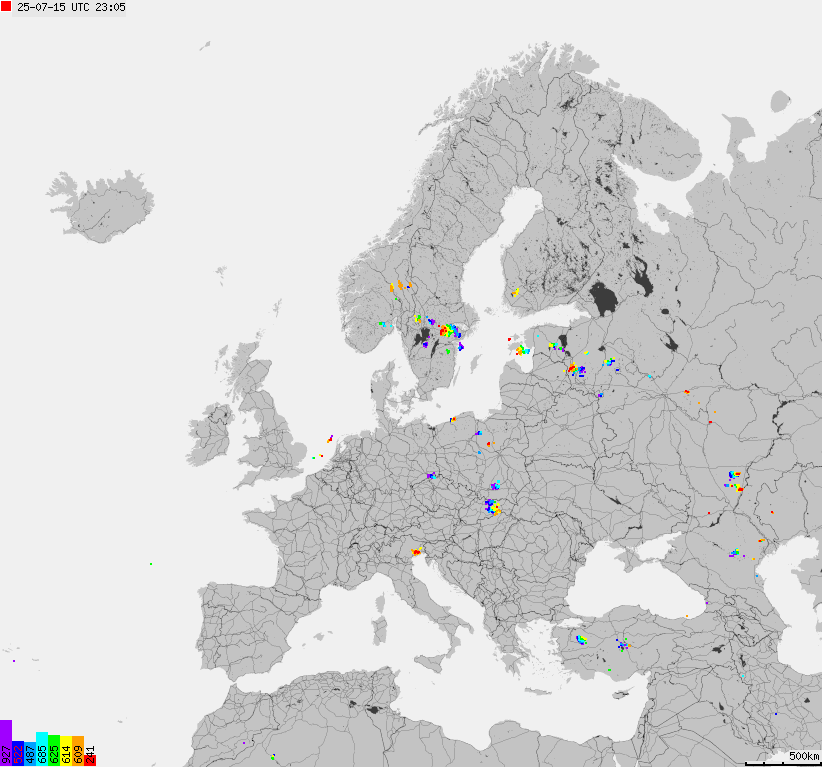Click the yellow legend bar labeled 614
The image size is (822, 767).
(66, 751)
